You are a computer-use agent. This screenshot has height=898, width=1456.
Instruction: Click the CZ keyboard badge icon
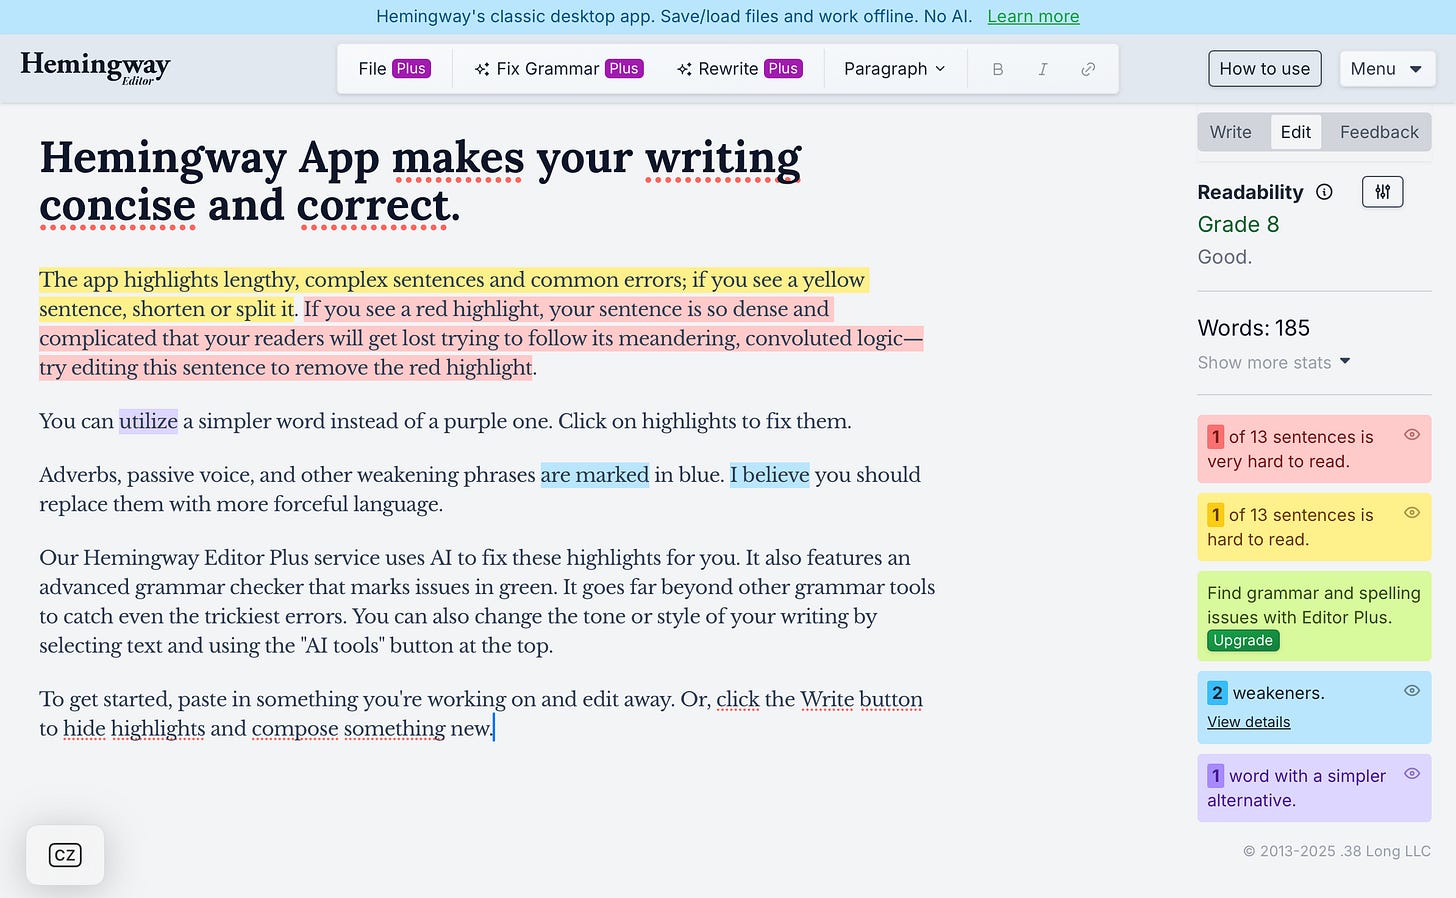[x=65, y=855]
